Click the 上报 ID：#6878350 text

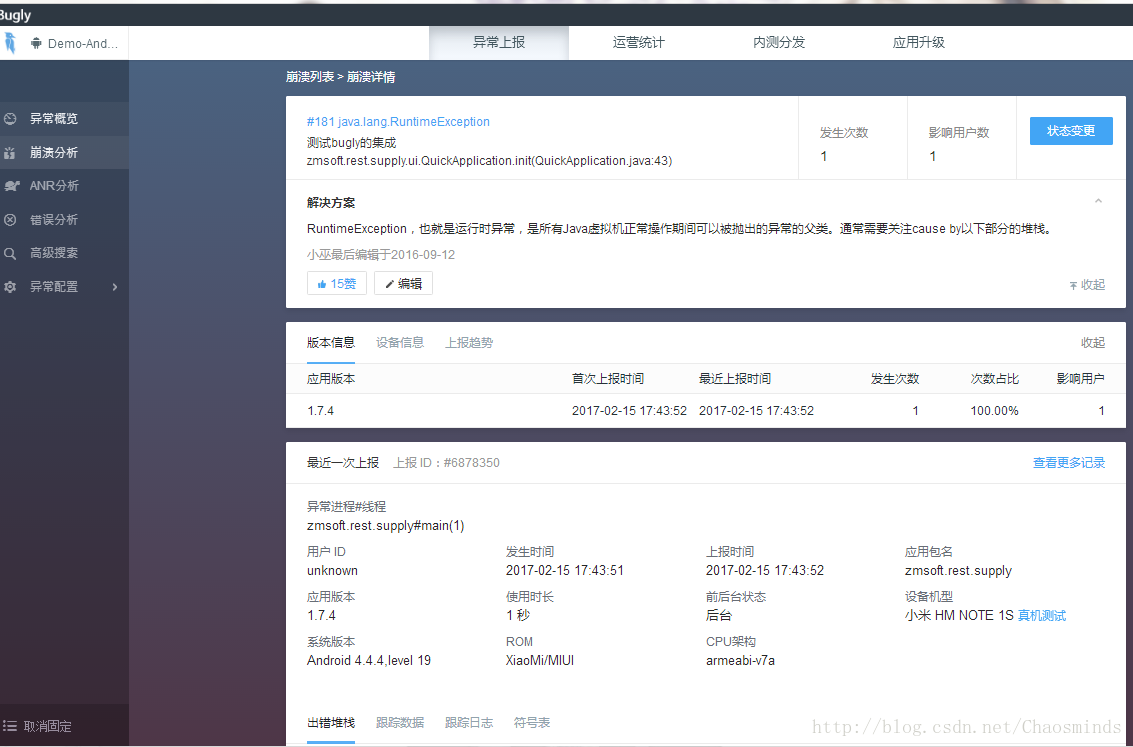[446, 462]
